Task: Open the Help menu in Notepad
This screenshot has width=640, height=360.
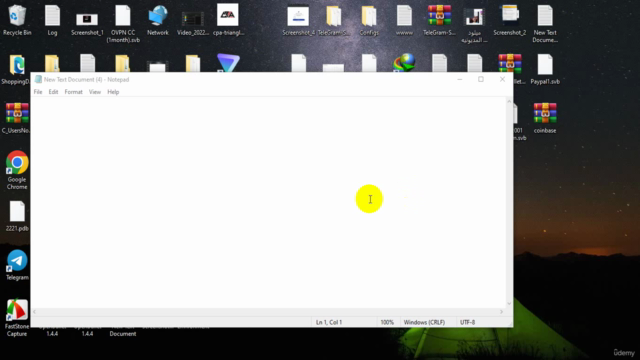Action: (113, 92)
